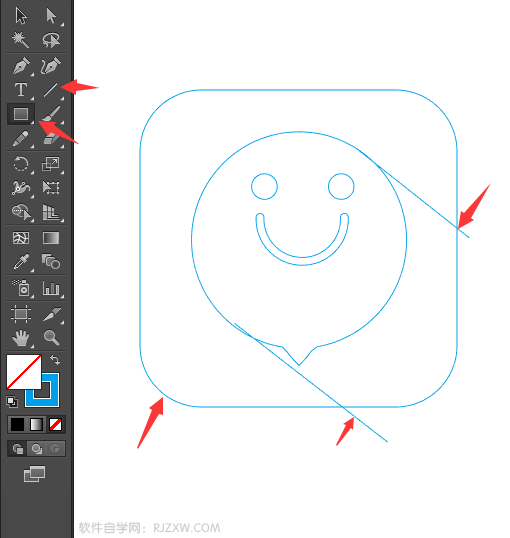Pick the Perspective Grid tool
510x538 pixels.
point(51,212)
